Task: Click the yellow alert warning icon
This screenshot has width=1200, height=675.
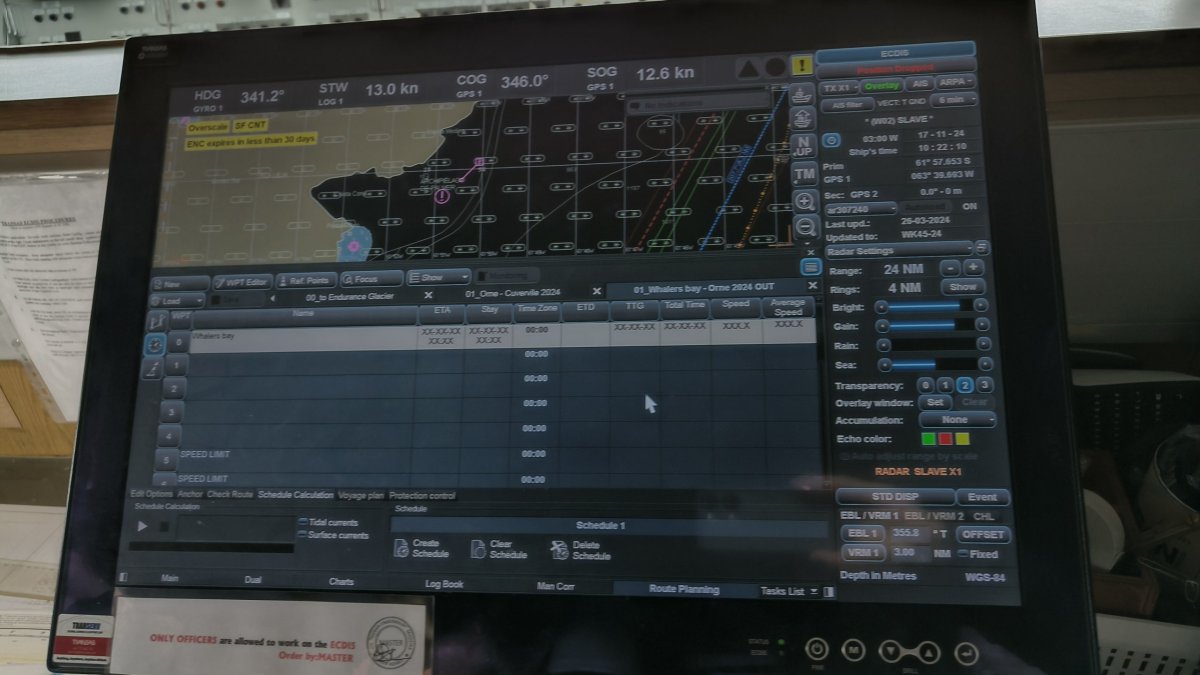Action: click(801, 67)
